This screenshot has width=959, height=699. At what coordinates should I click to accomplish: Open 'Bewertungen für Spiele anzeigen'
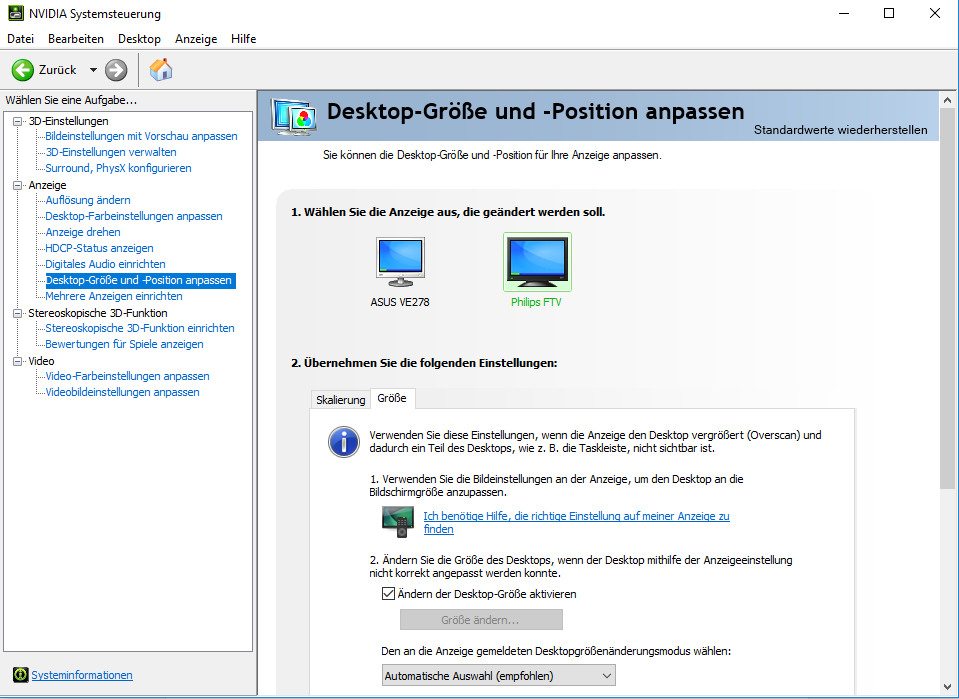[x=124, y=344]
